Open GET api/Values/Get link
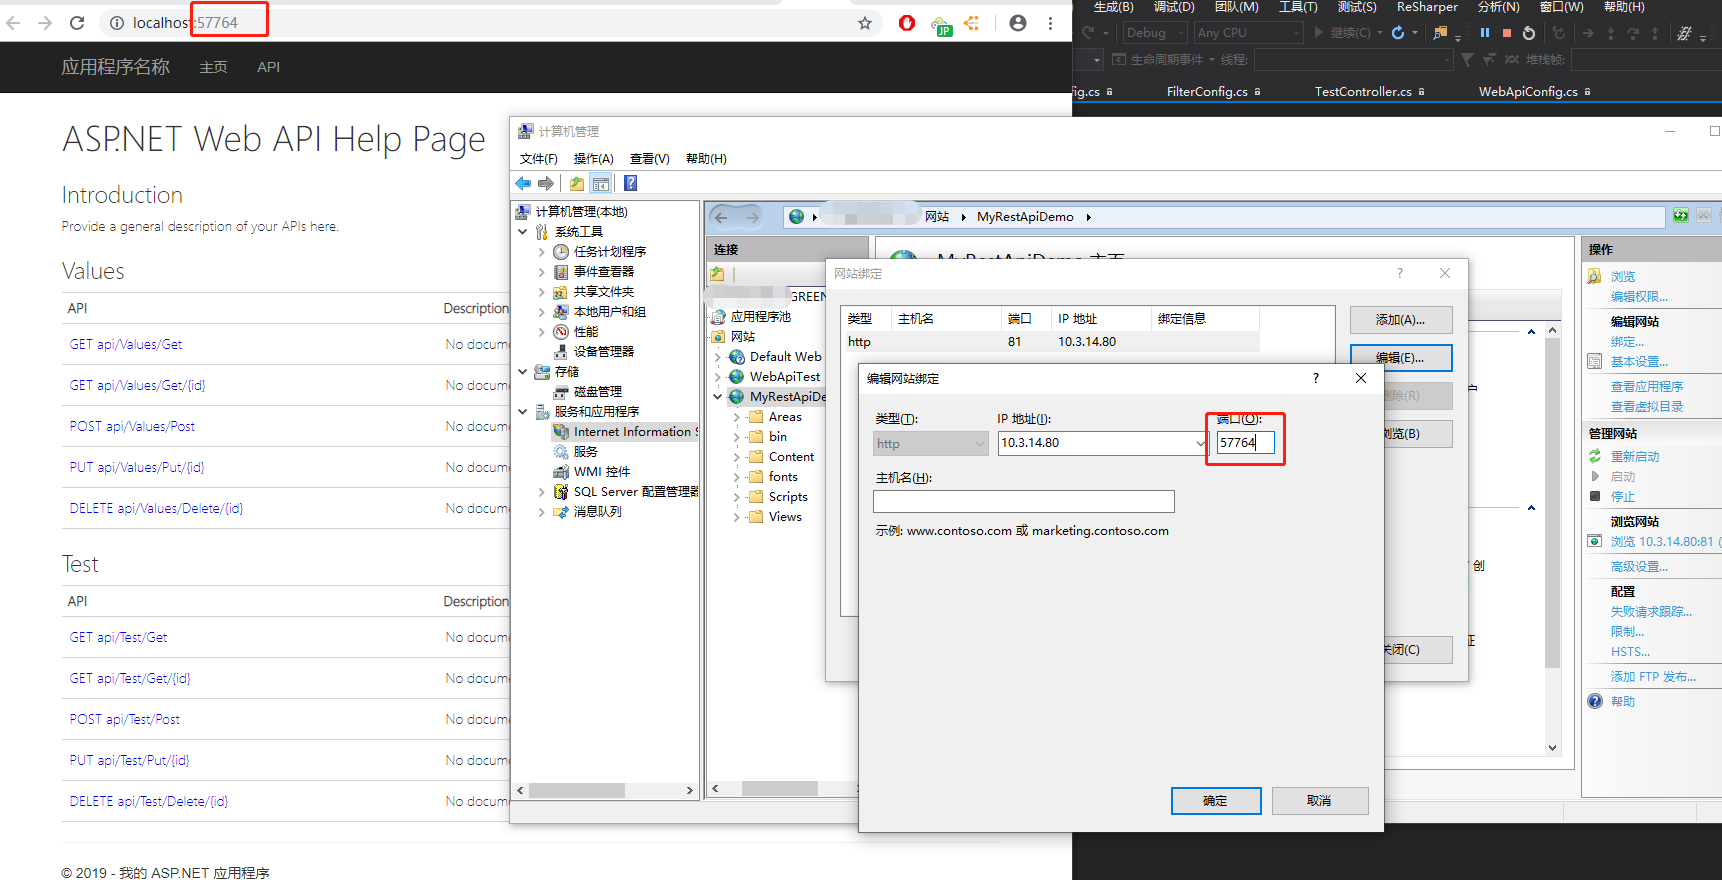This screenshot has height=880, width=1722. click(126, 345)
